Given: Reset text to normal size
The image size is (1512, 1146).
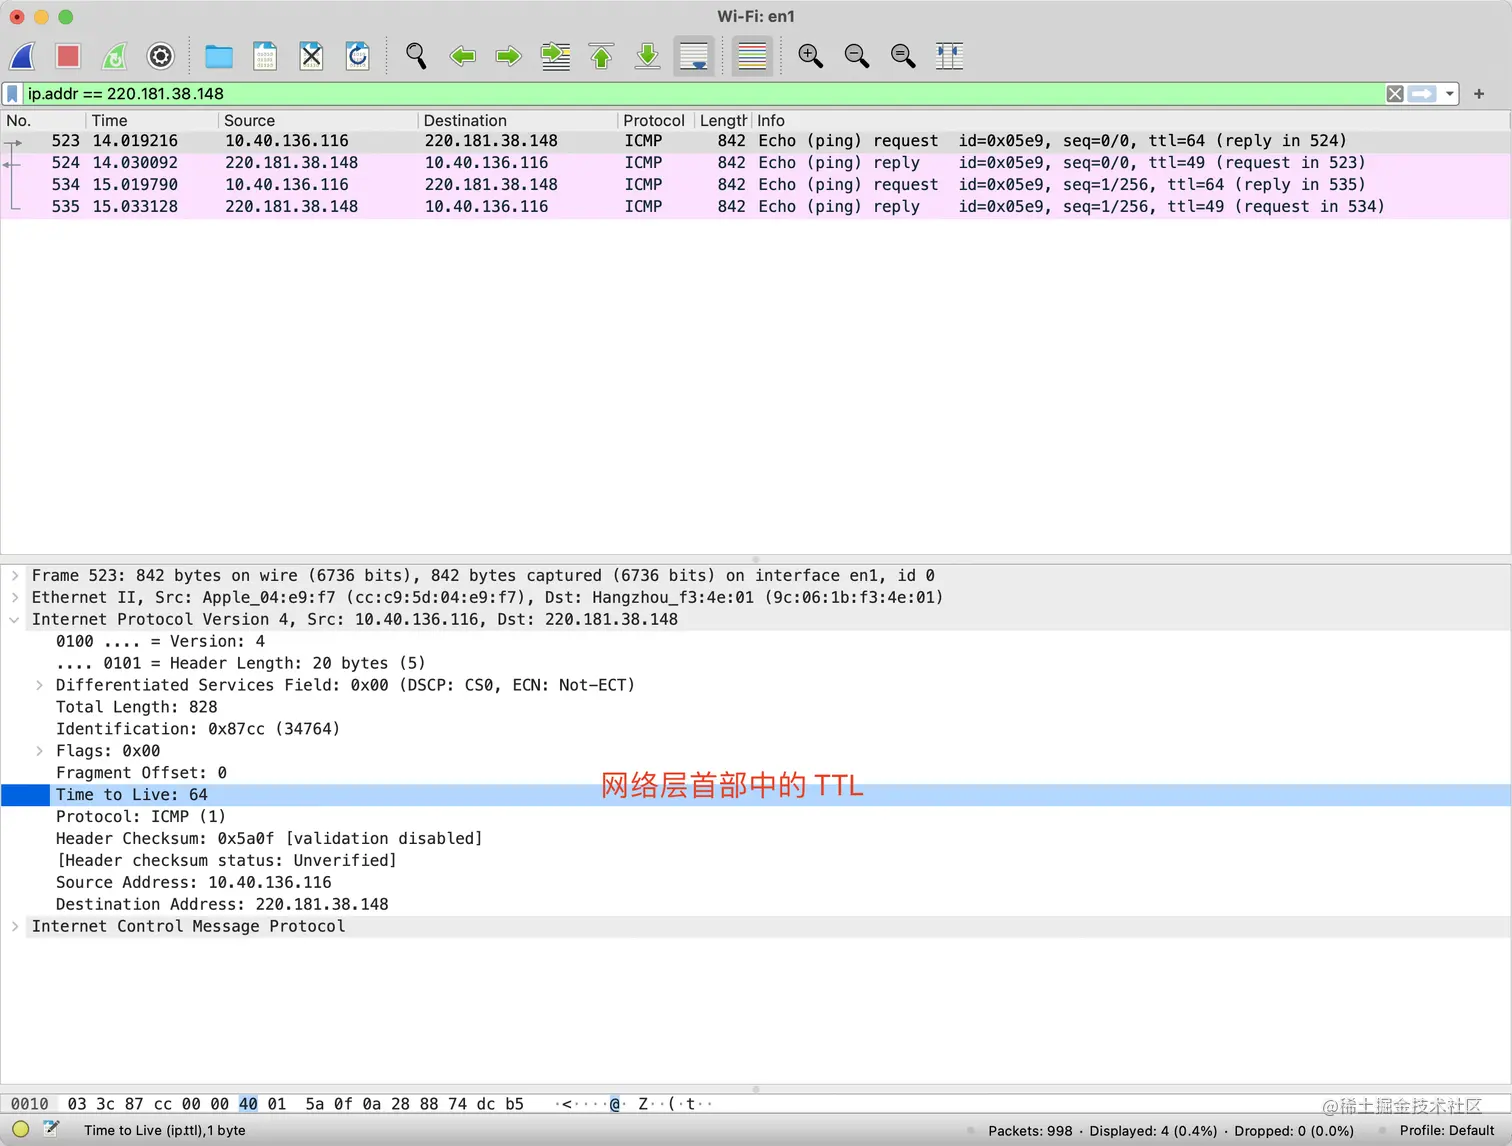Looking at the screenshot, I should (903, 56).
